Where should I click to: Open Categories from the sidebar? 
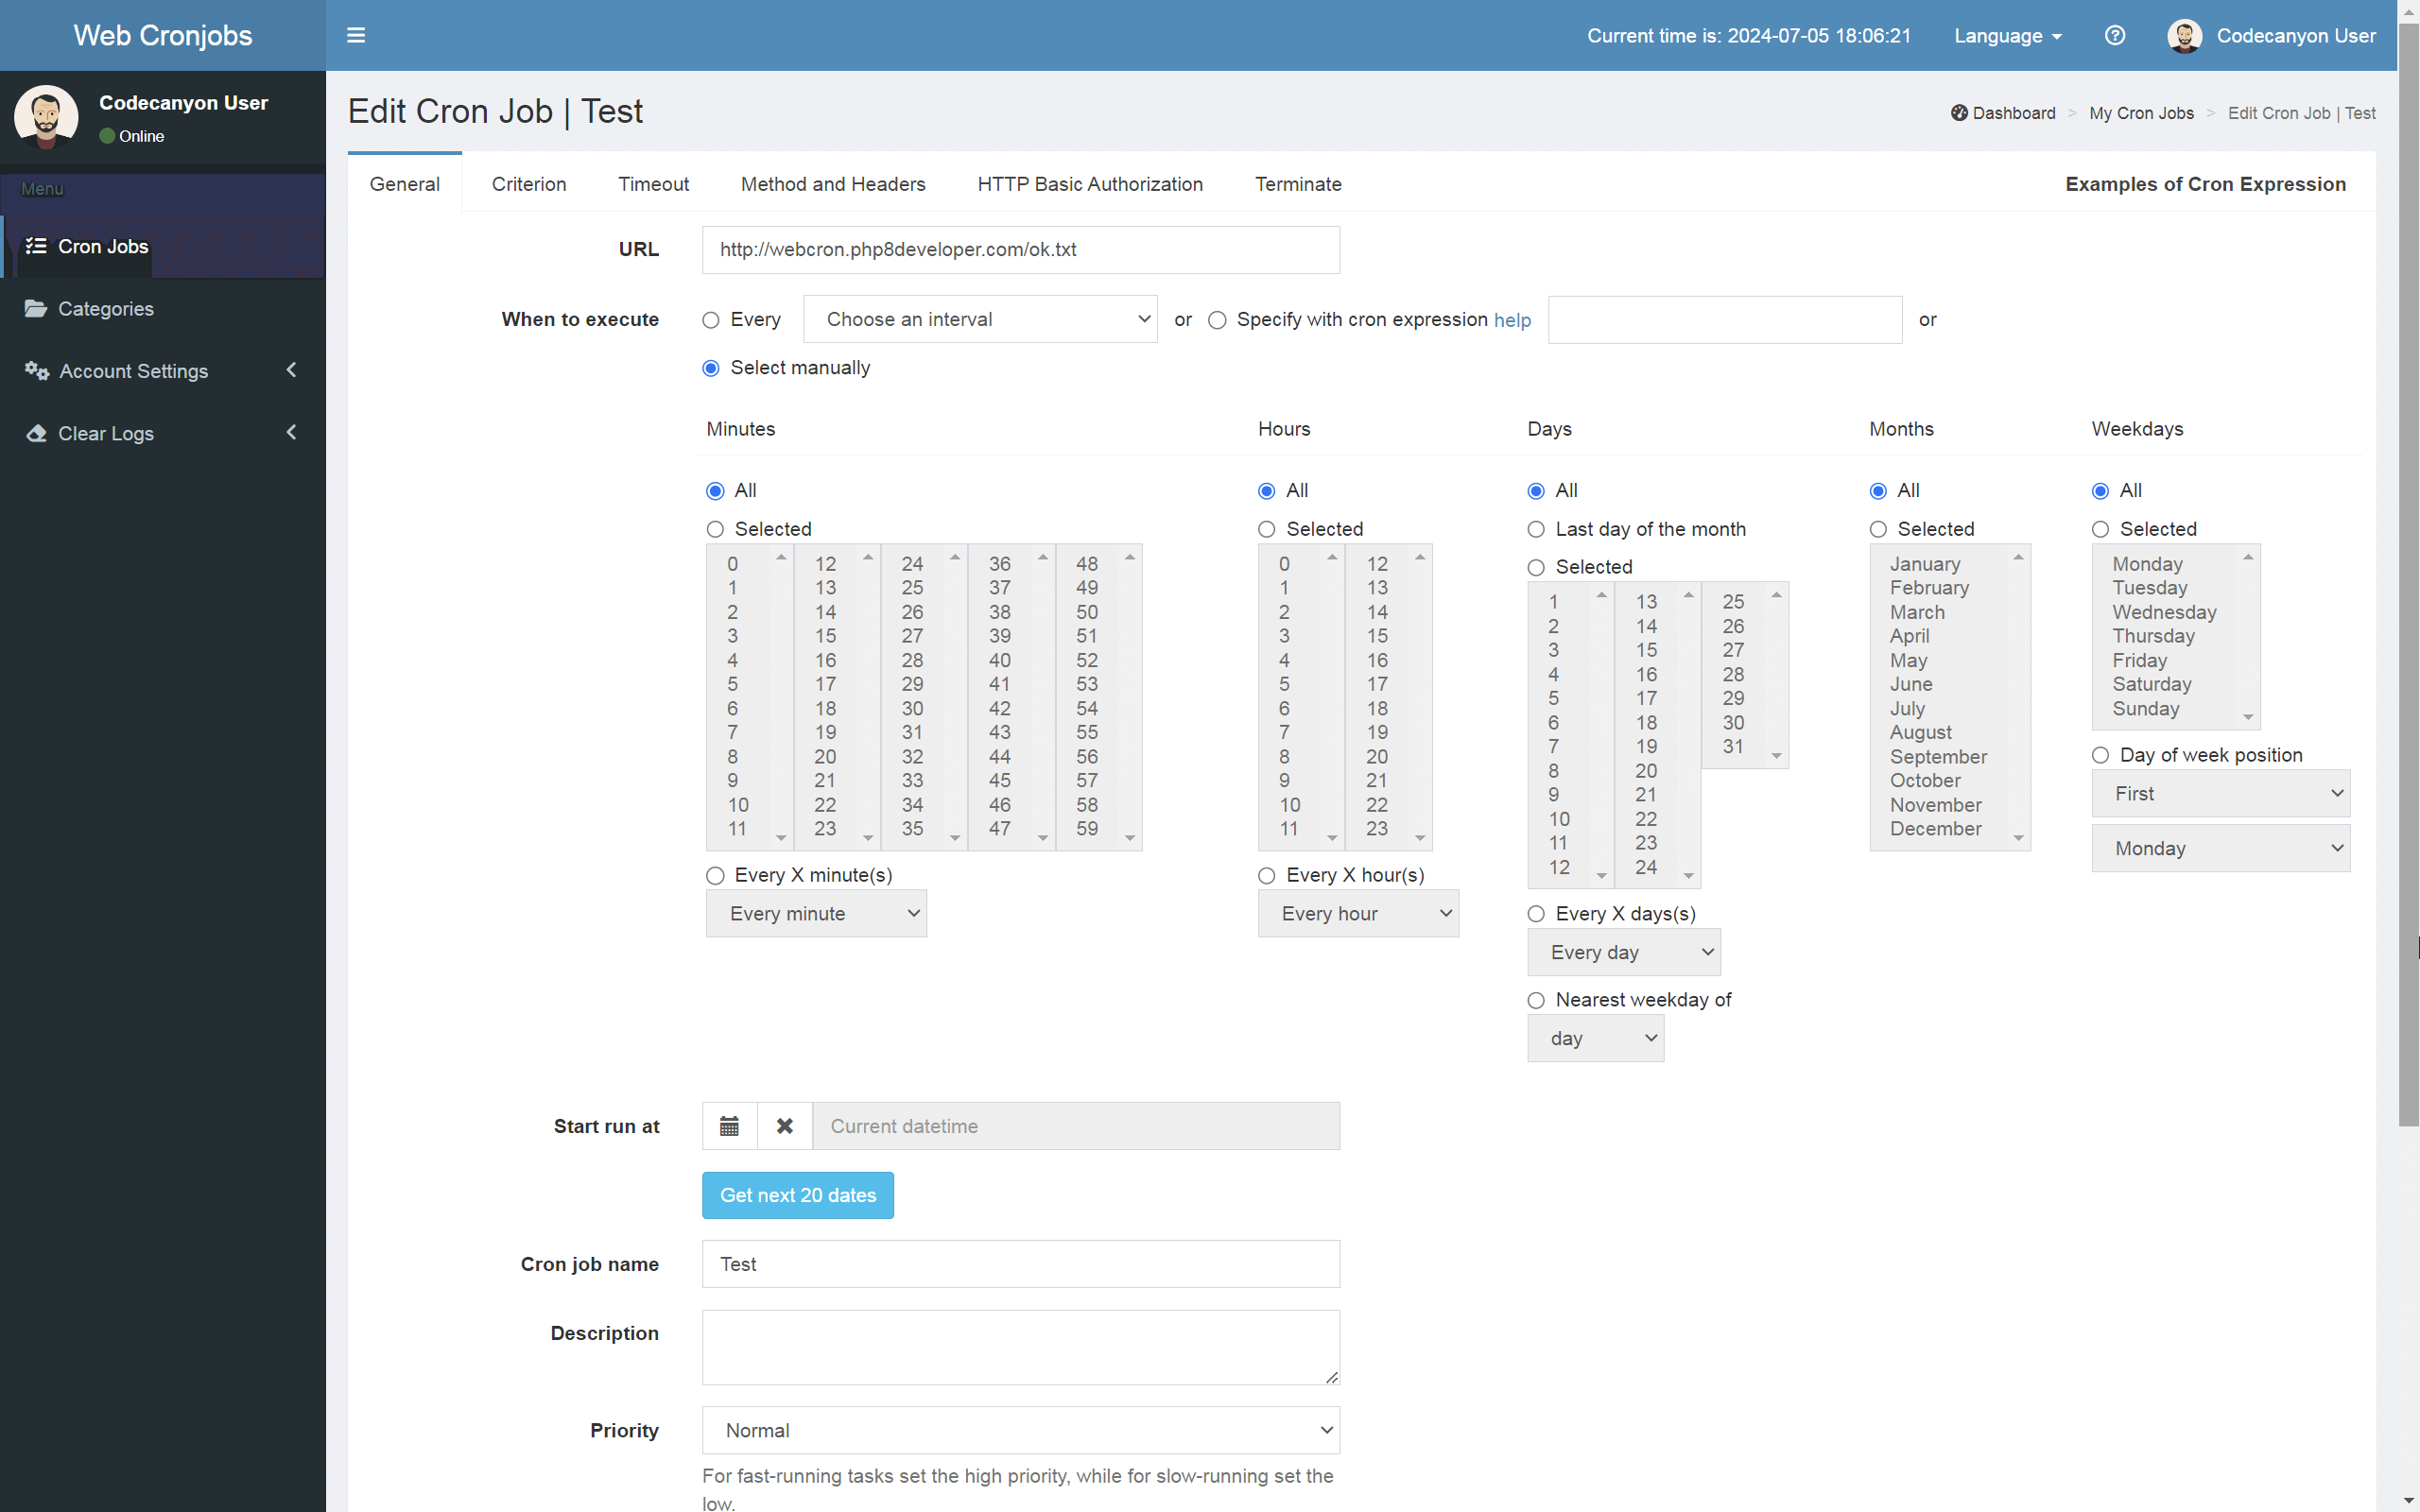106,308
